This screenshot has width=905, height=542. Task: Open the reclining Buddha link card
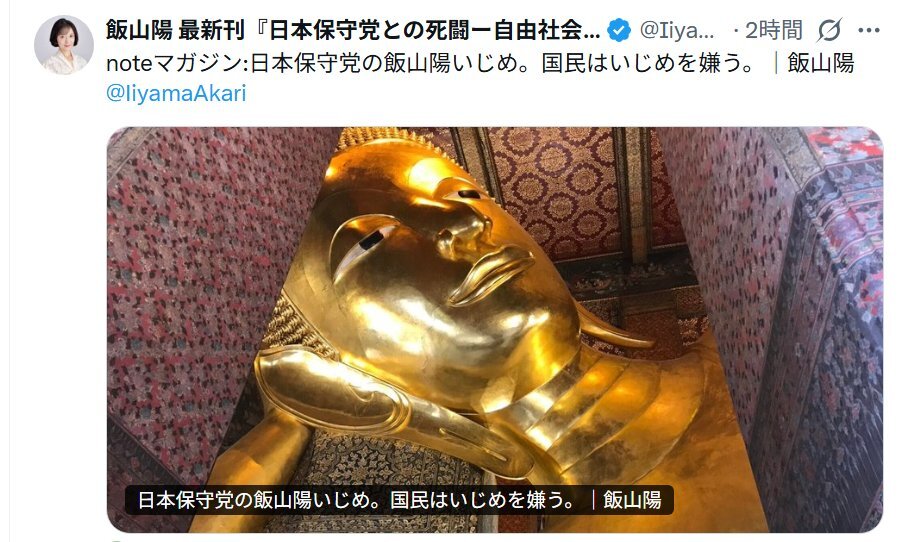(495, 329)
